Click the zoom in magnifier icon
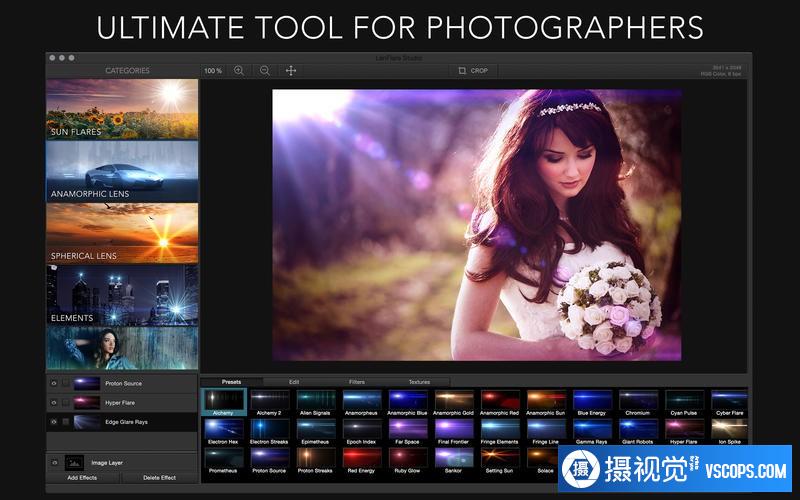Image resolution: width=800 pixels, height=500 pixels. (239, 71)
